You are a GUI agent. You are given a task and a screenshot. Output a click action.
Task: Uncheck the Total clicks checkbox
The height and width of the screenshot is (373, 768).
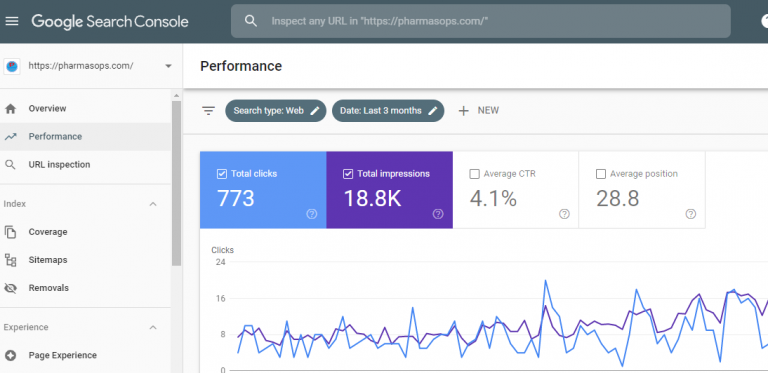221,174
